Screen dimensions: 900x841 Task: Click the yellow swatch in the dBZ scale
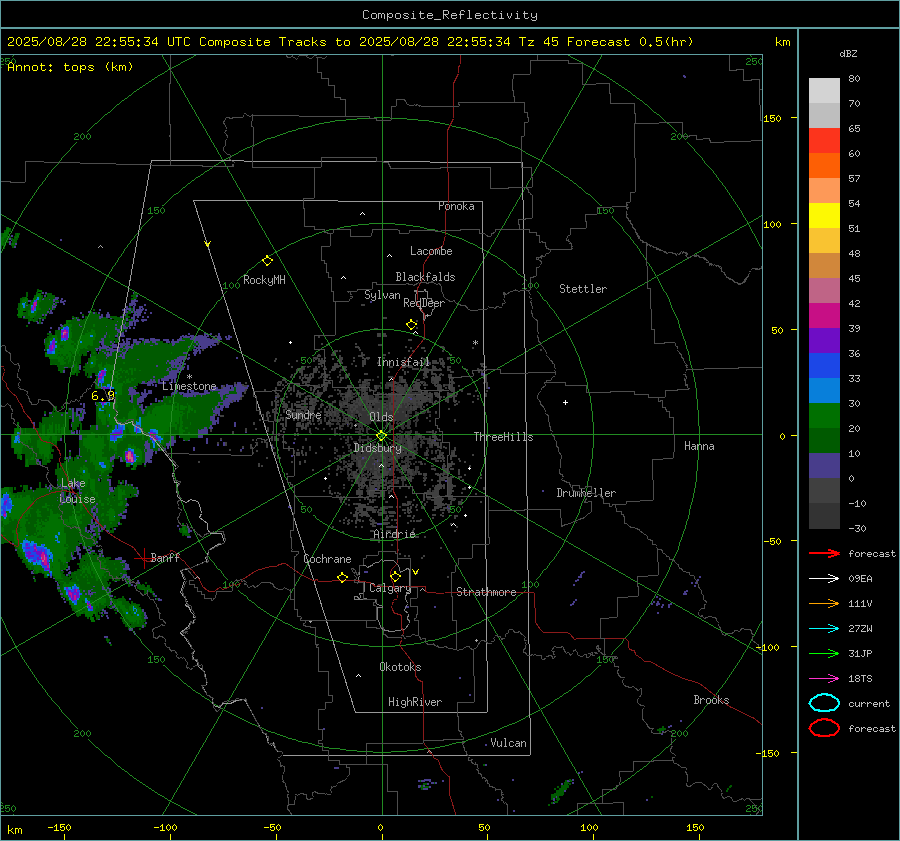pos(824,215)
